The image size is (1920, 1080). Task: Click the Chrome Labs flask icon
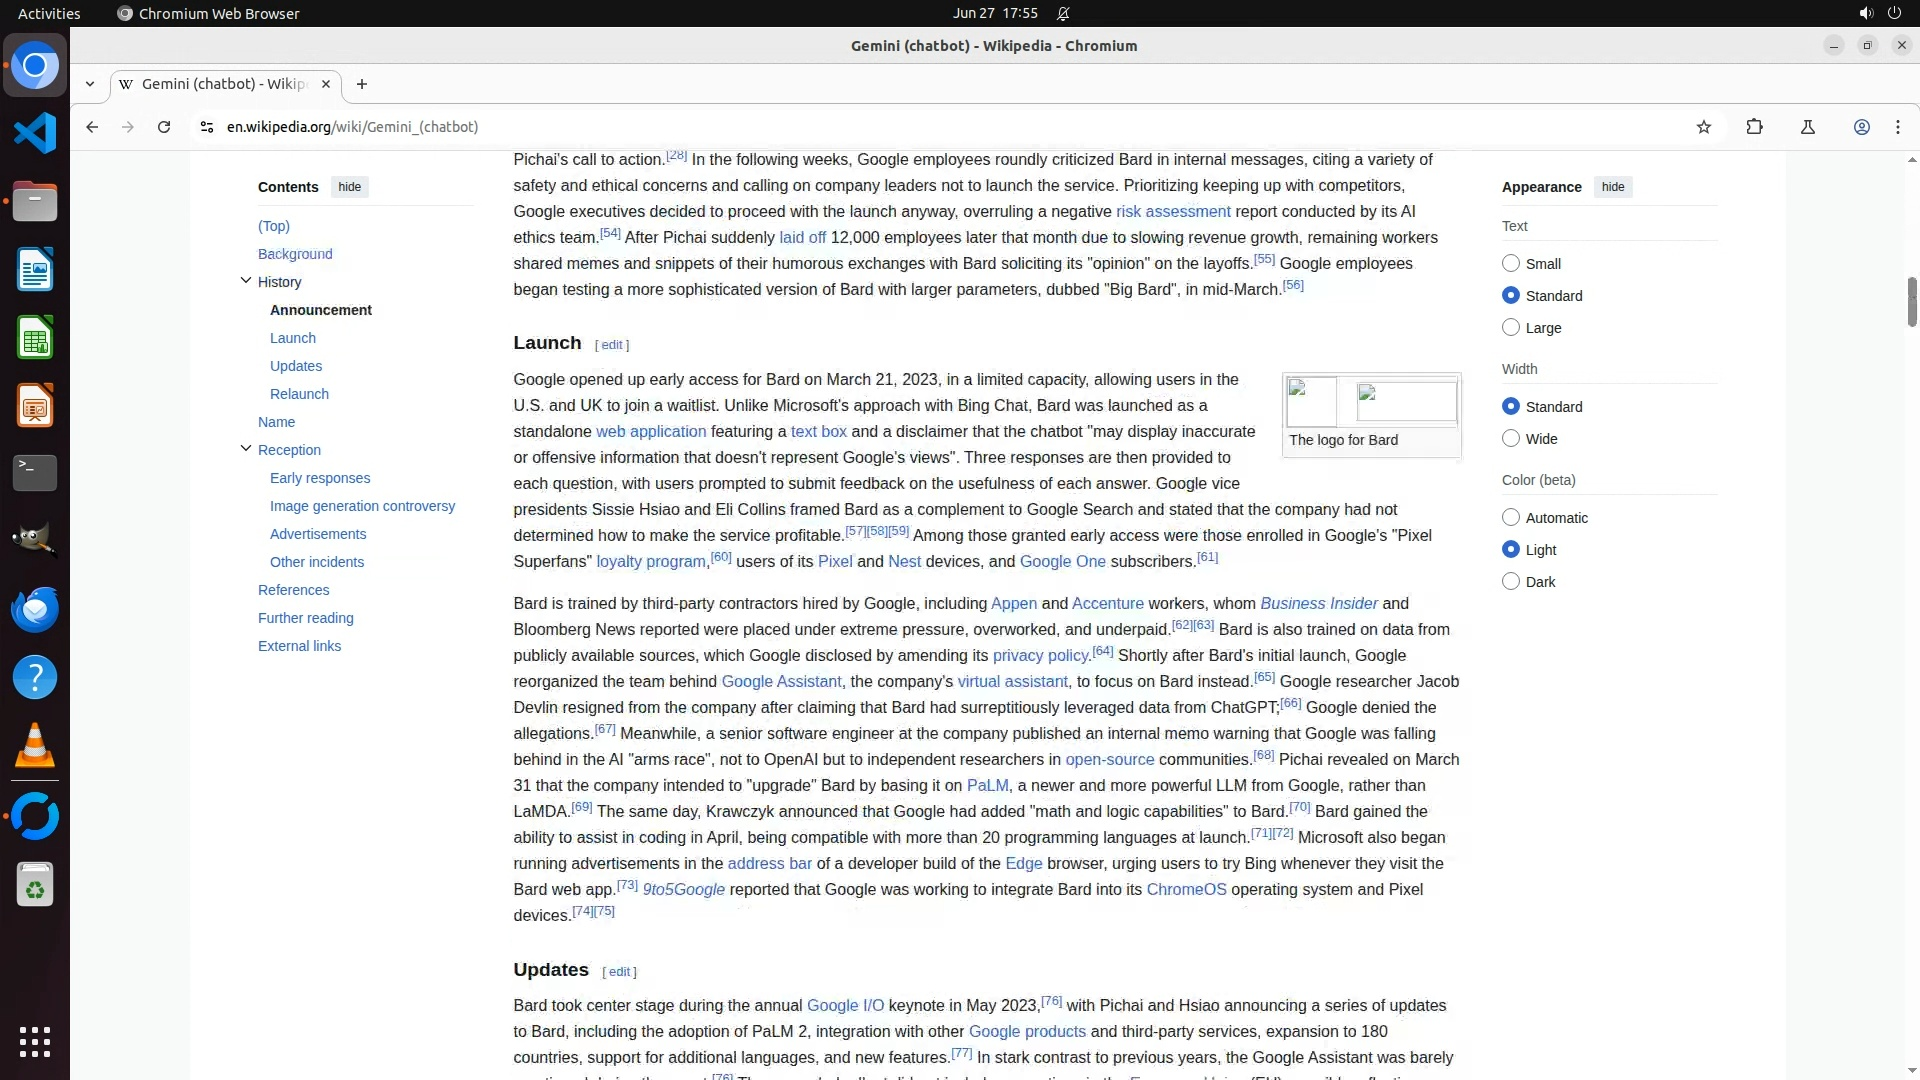[x=1807, y=127]
